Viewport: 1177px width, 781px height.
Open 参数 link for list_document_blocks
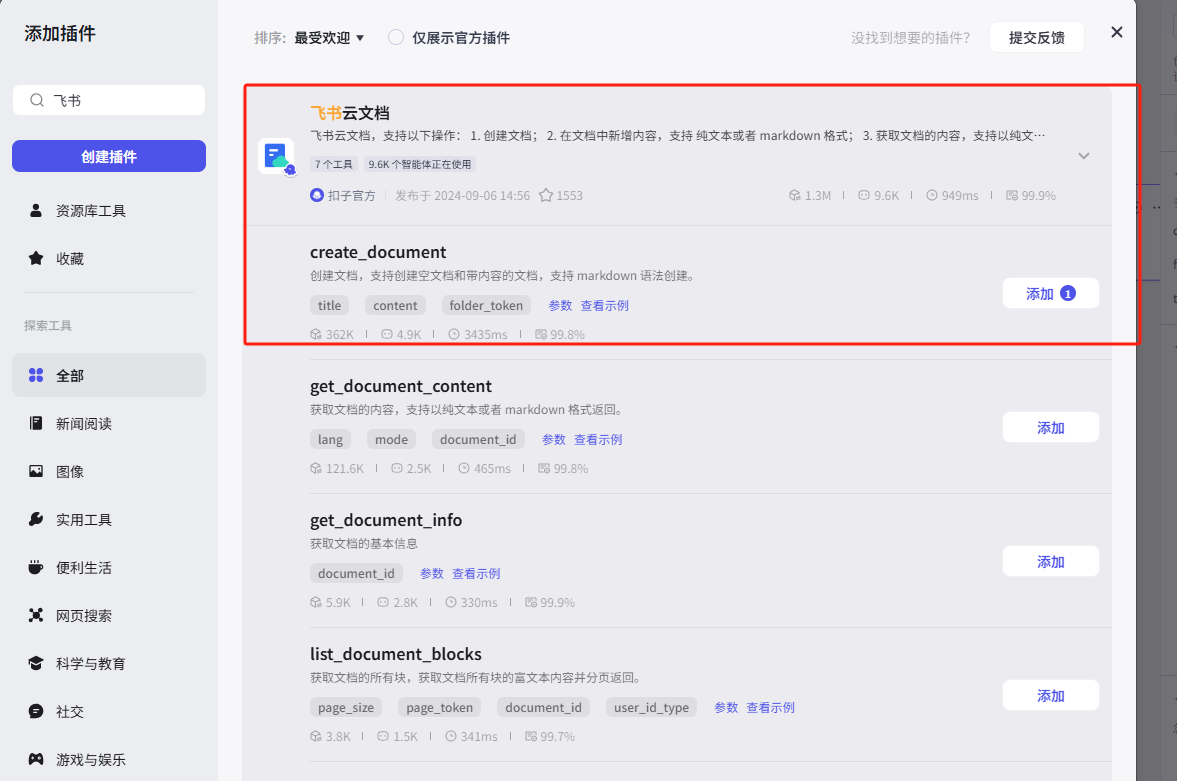point(726,707)
